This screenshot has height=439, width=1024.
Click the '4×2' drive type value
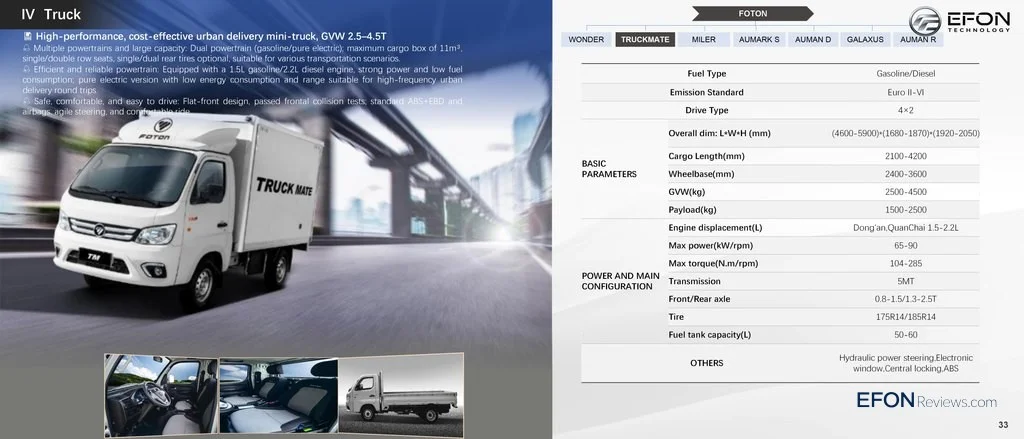905,110
